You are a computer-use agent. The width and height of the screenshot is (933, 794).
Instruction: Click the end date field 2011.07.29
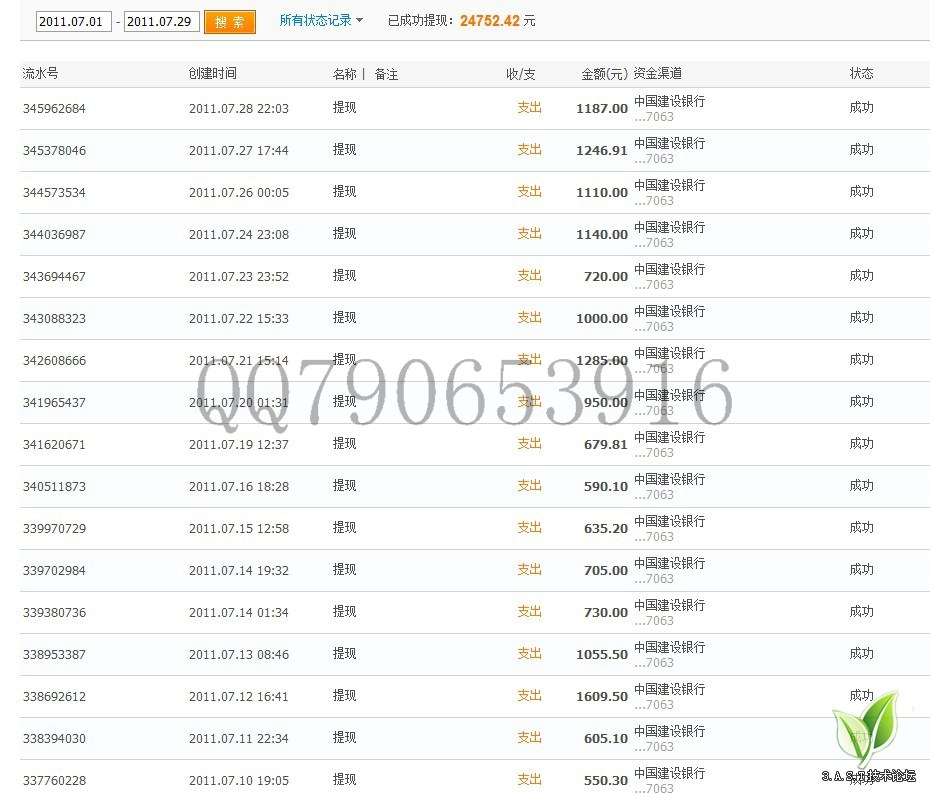tap(161, 21)
